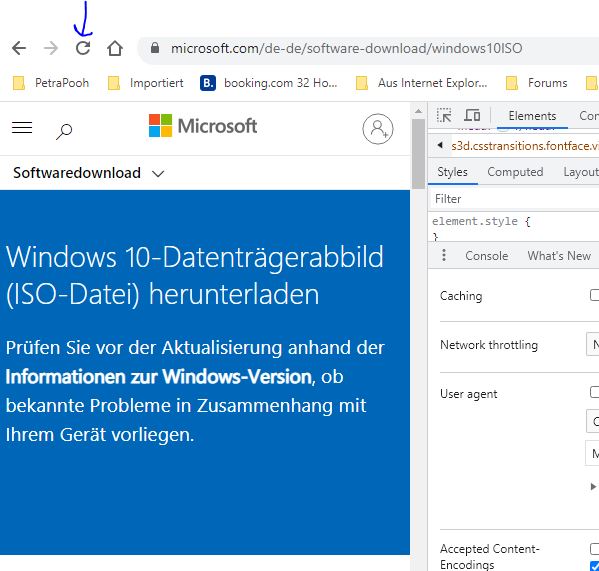Toggle the User agent checkbox

tap(594, 392)
